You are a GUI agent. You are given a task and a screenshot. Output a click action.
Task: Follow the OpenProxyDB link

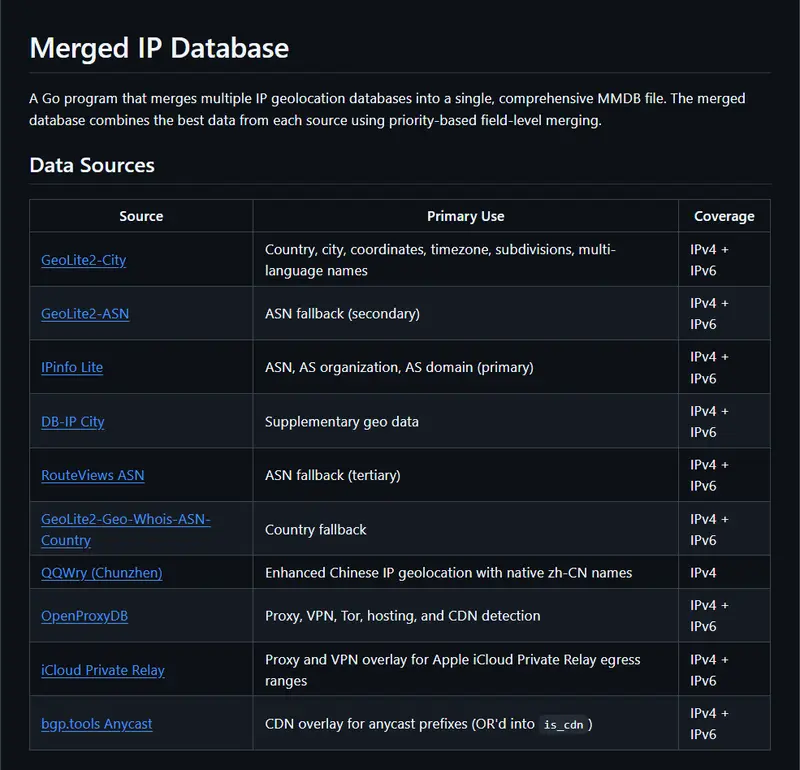click(x=85, y=616)
